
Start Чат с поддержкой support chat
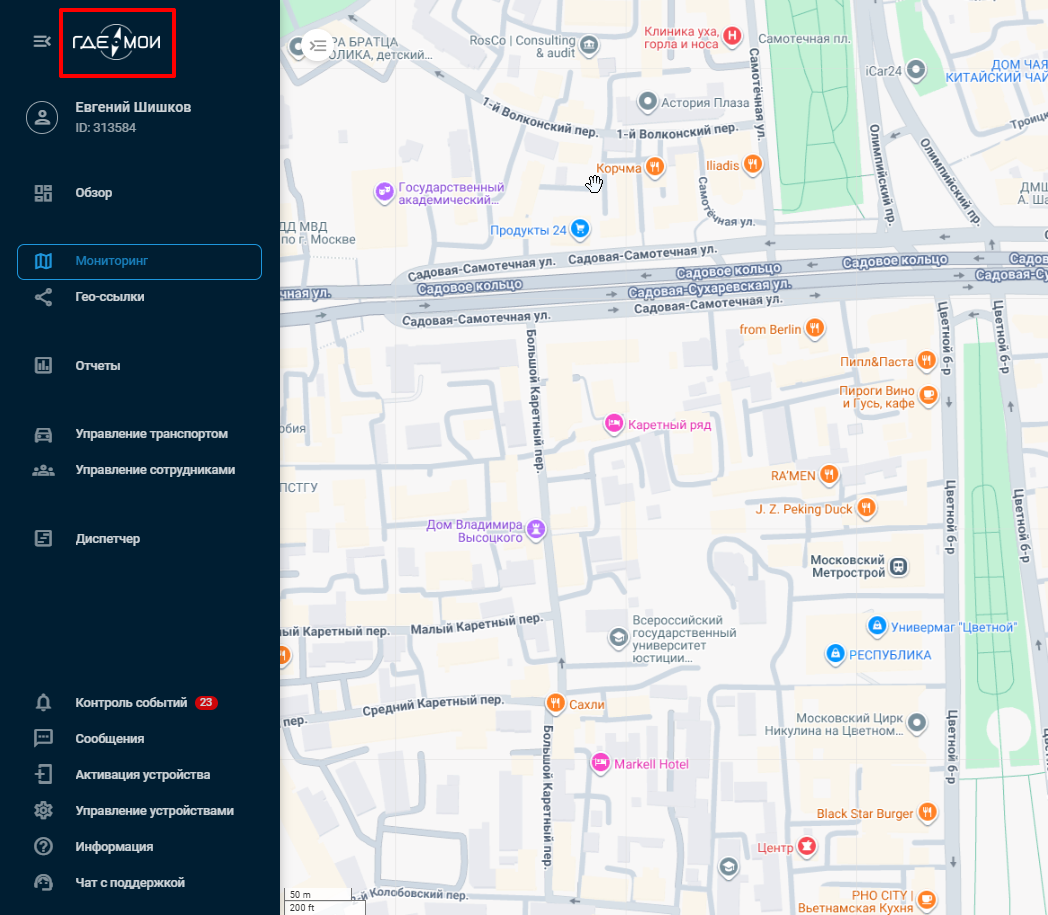[x=129, y=883]
